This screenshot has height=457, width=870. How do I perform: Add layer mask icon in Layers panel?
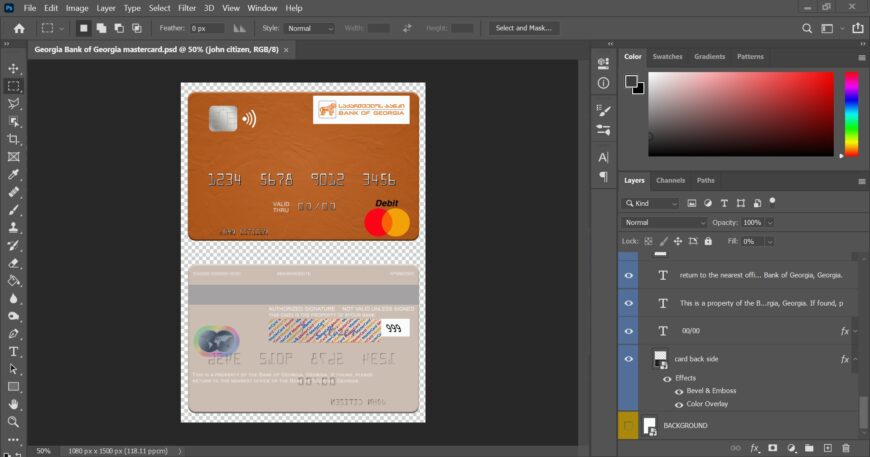(x=772, y=448)
